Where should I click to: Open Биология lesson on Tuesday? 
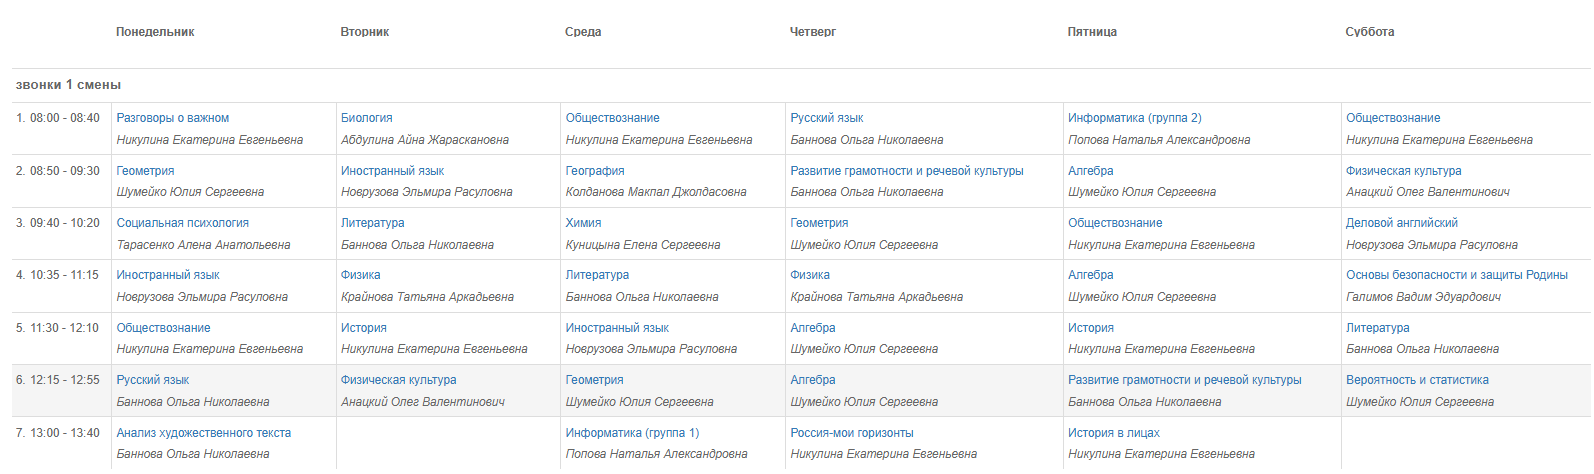tap(367, 118)
